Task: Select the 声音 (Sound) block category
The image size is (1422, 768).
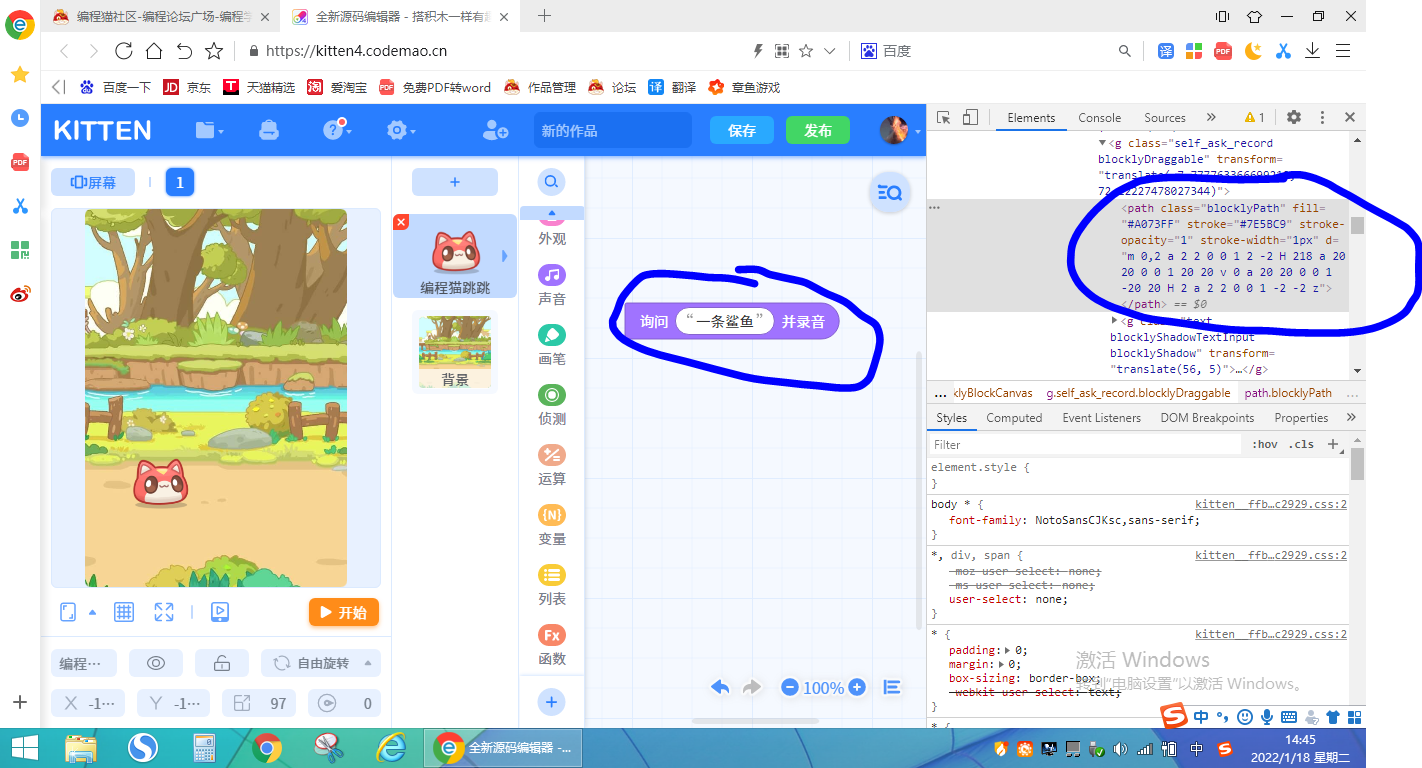Action: coord(552,284)
